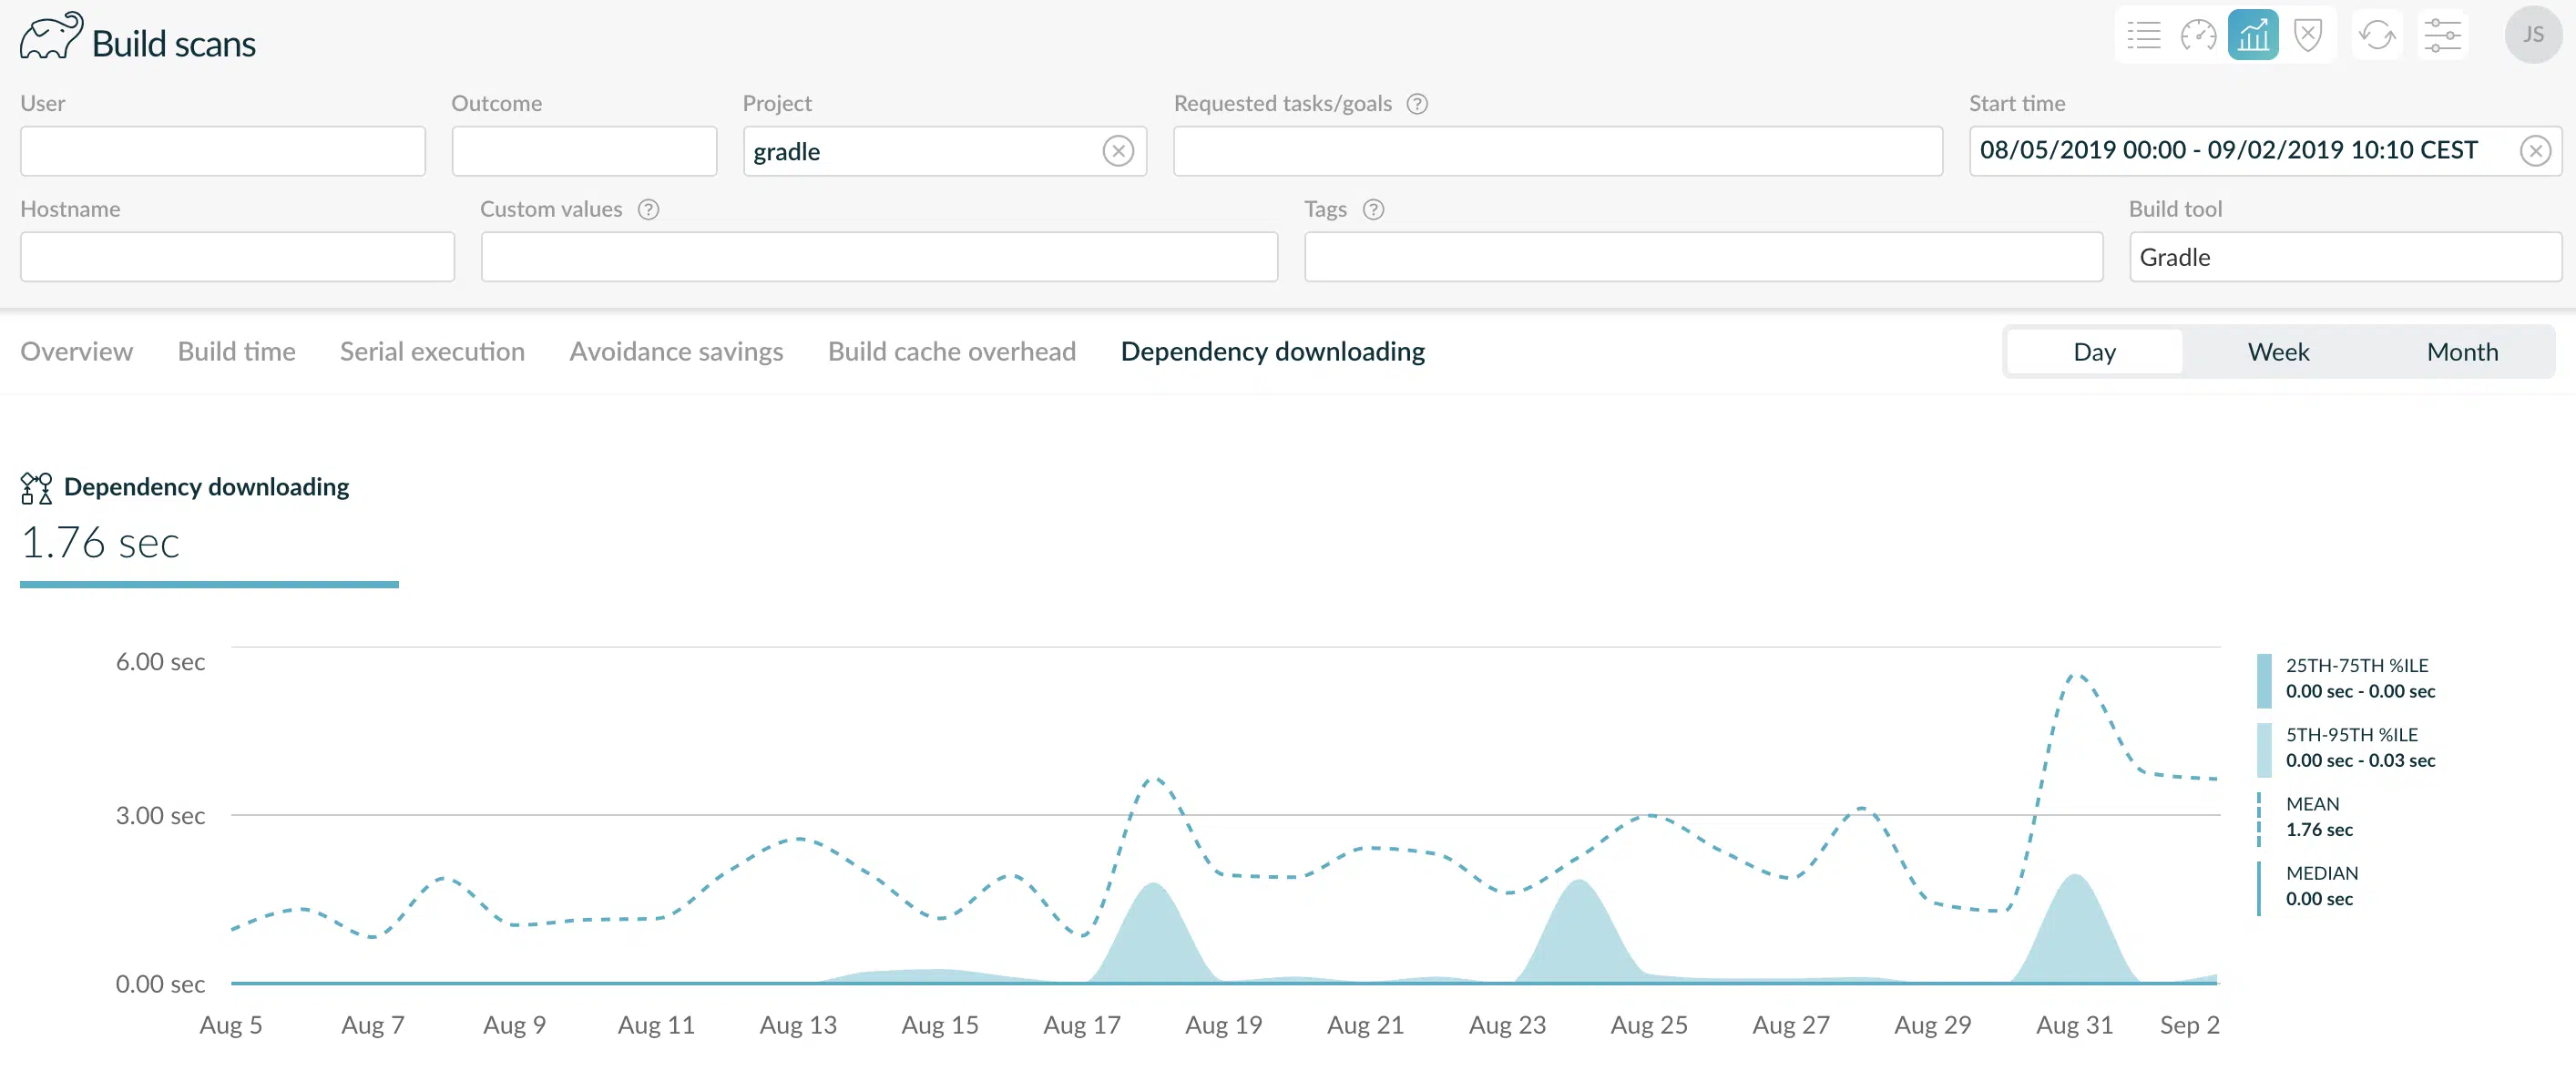Open the Outcome filter dropdown
The image size is (2576, 1091).
pyautogui.click(x=584, y=151)
